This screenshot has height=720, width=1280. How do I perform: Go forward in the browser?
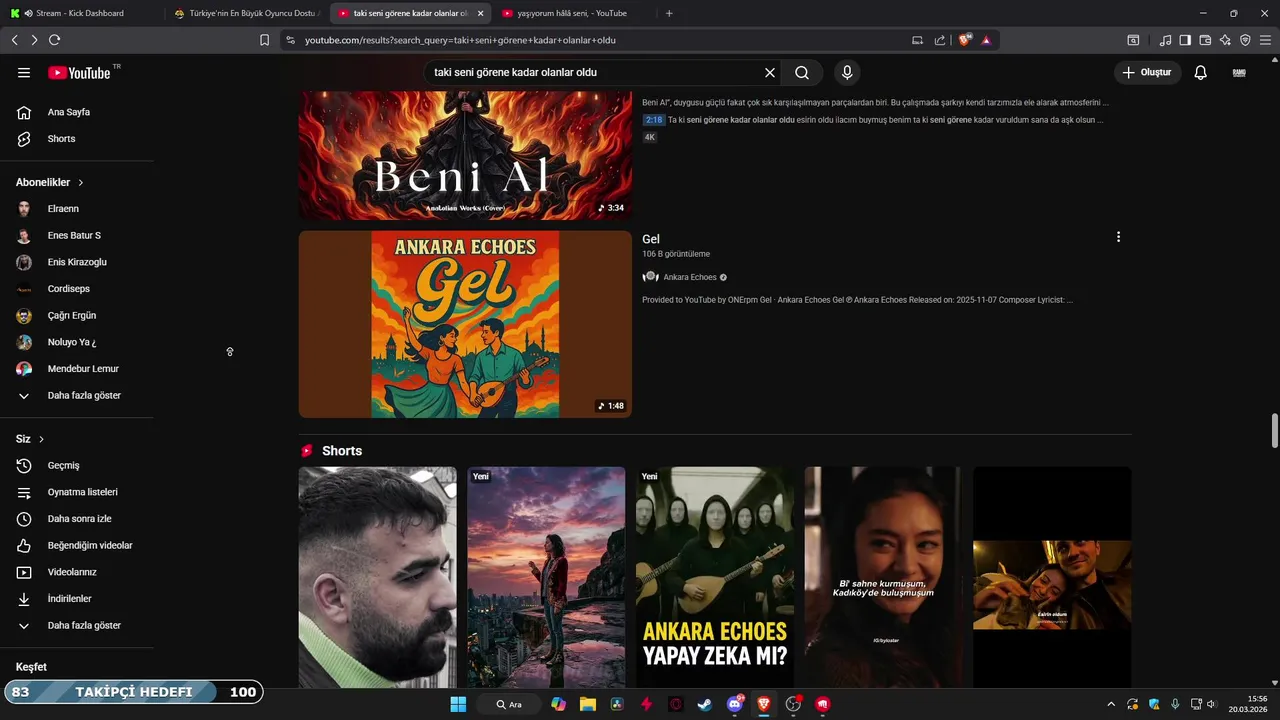click(34, 40)
